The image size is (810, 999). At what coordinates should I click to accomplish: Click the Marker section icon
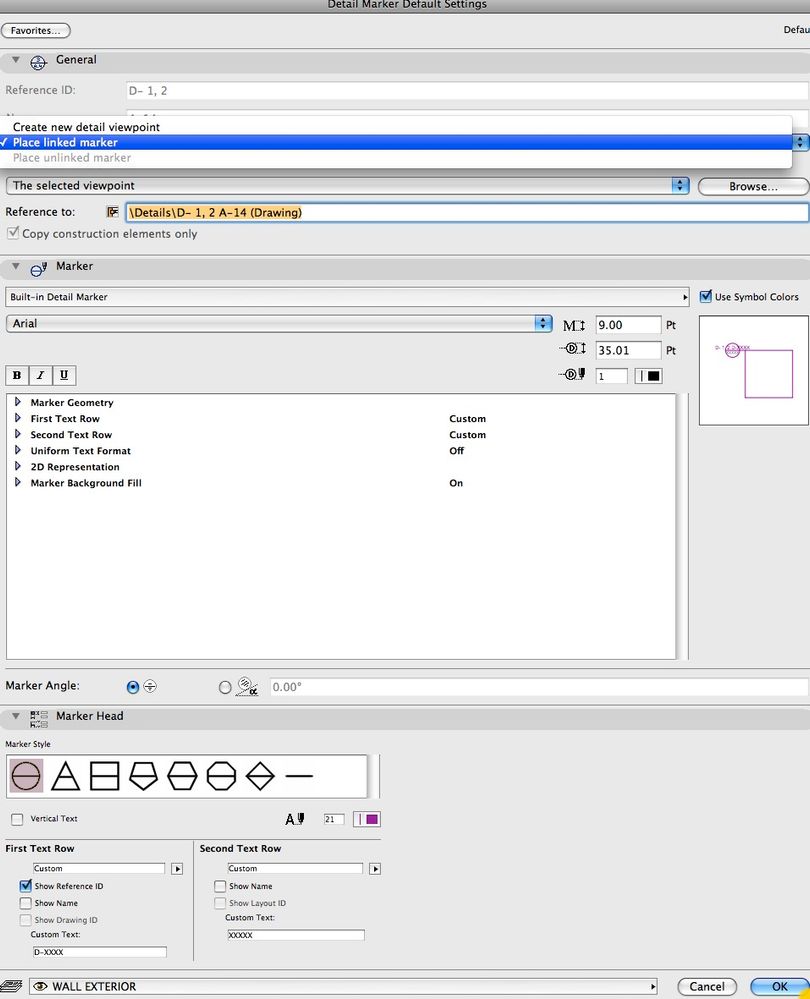pos(39,269)
